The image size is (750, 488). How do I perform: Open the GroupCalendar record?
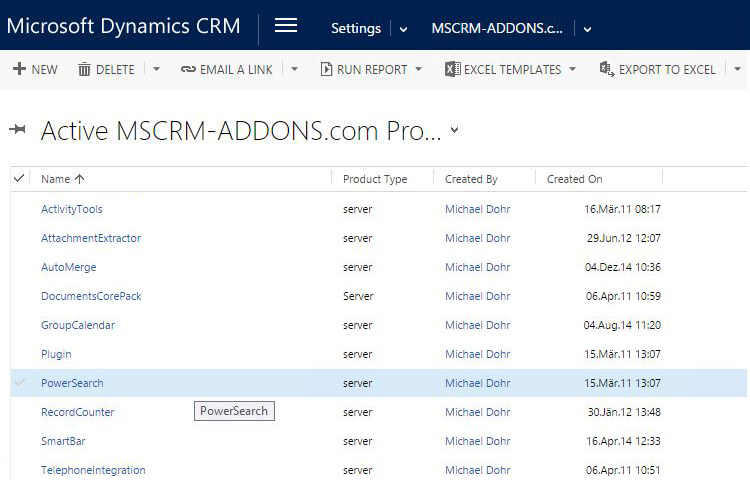[x=78, y=325]
